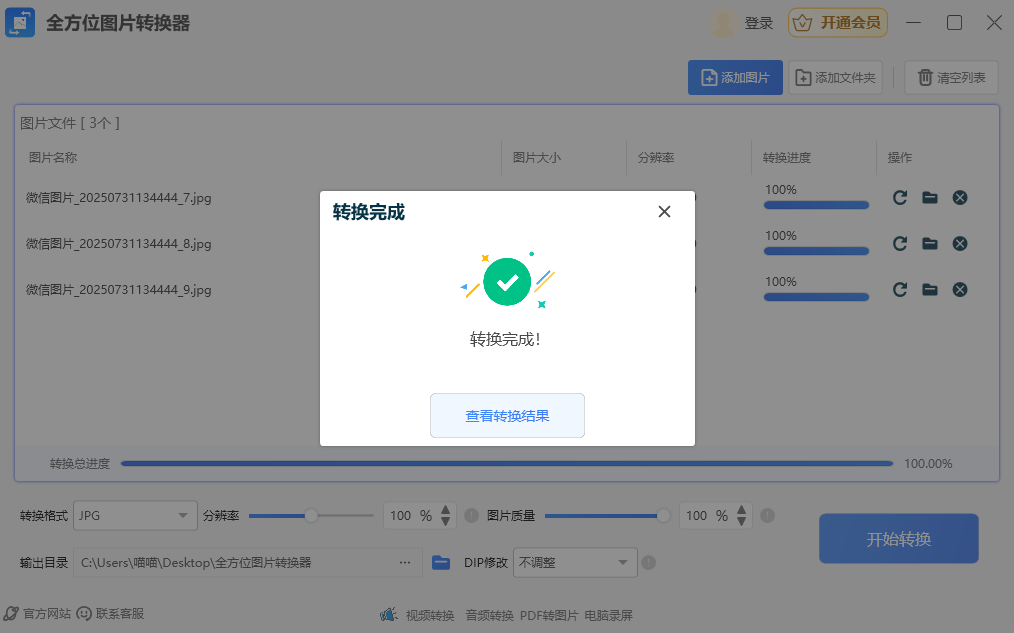1014x633 pixels.
Task: Click the retry icon for 微信图片_7.jpg
Action: 900,198
